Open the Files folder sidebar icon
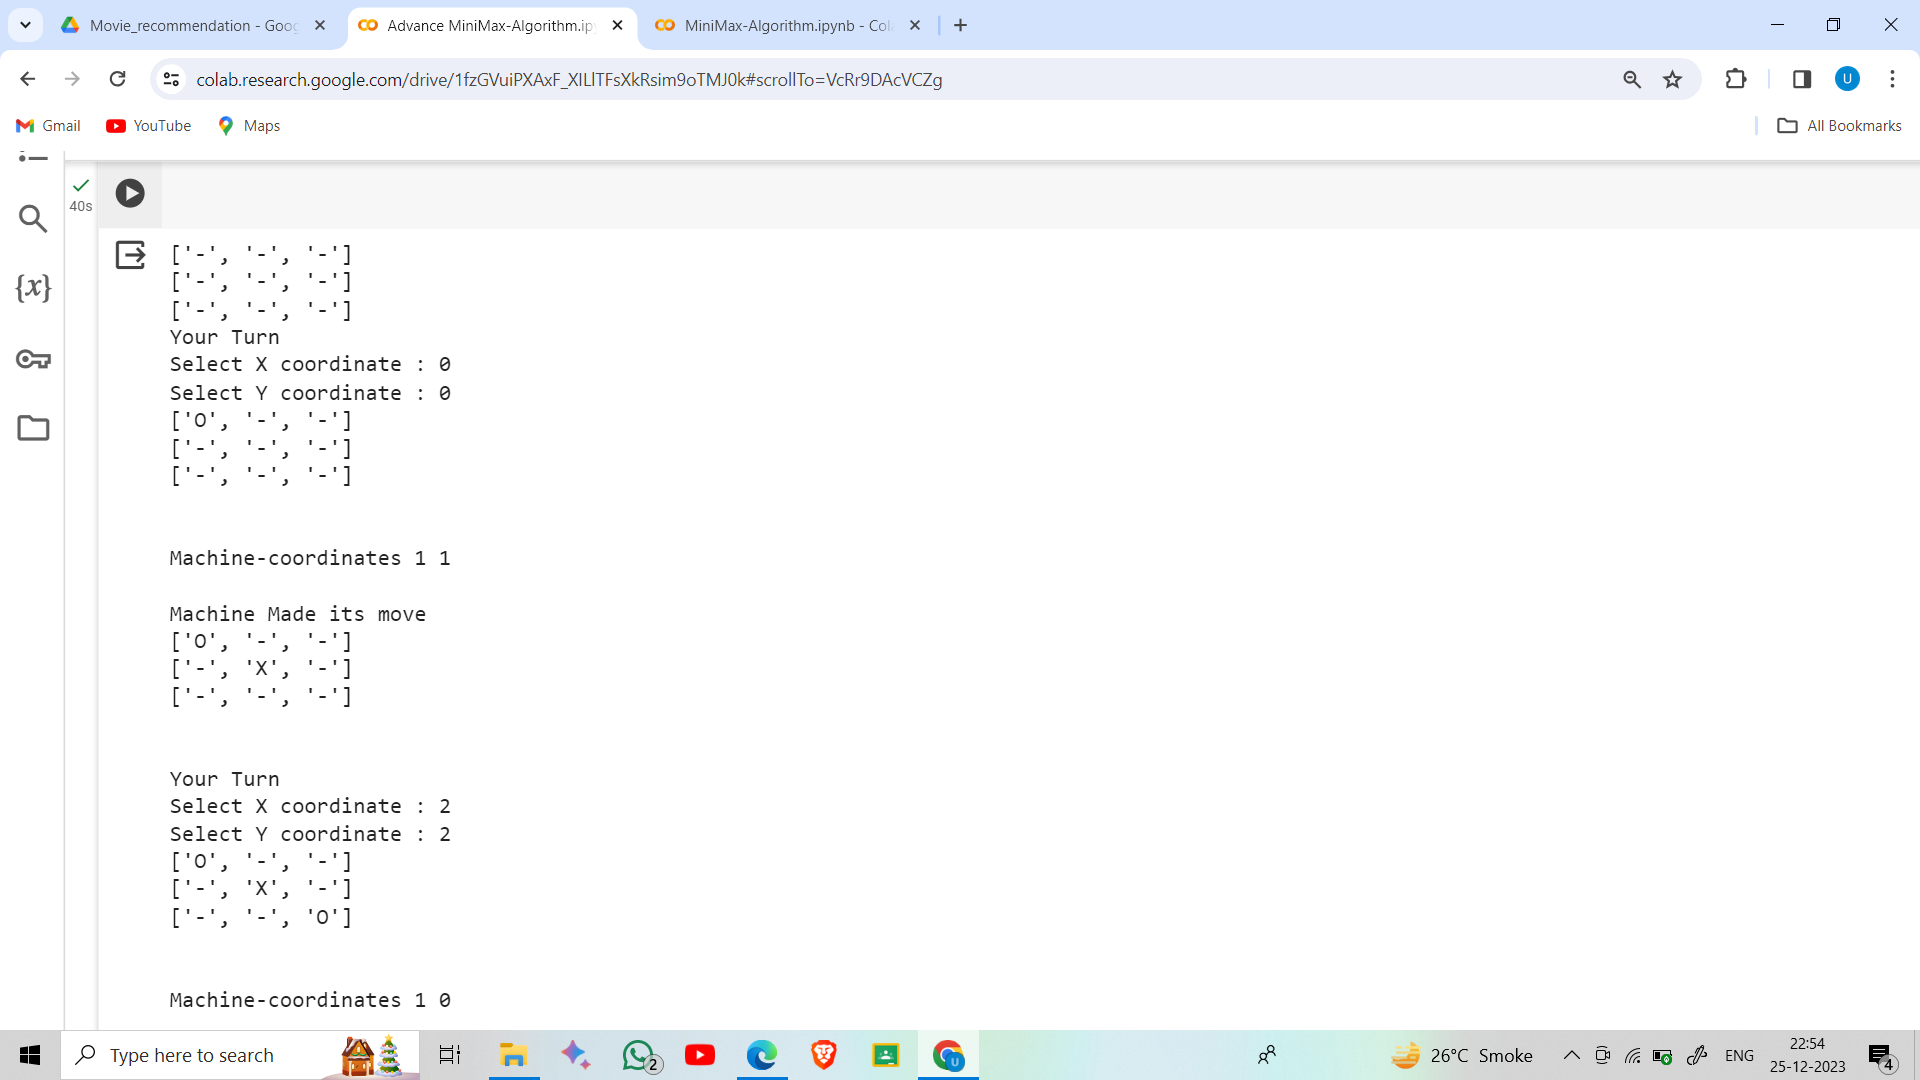 click(33, 428)
